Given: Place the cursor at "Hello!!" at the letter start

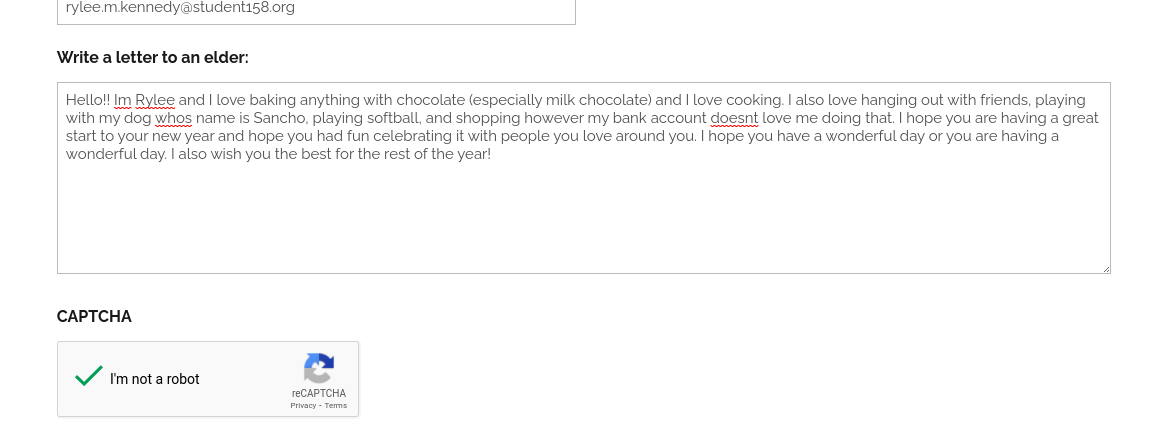Looking at the screenshot, I should 88,100.
